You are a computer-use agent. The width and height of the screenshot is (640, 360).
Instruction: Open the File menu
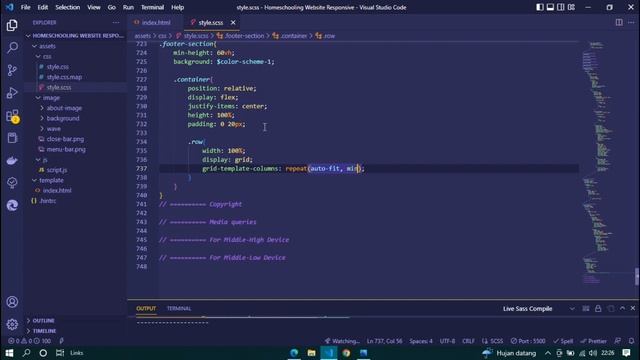(x=25, y=7)
